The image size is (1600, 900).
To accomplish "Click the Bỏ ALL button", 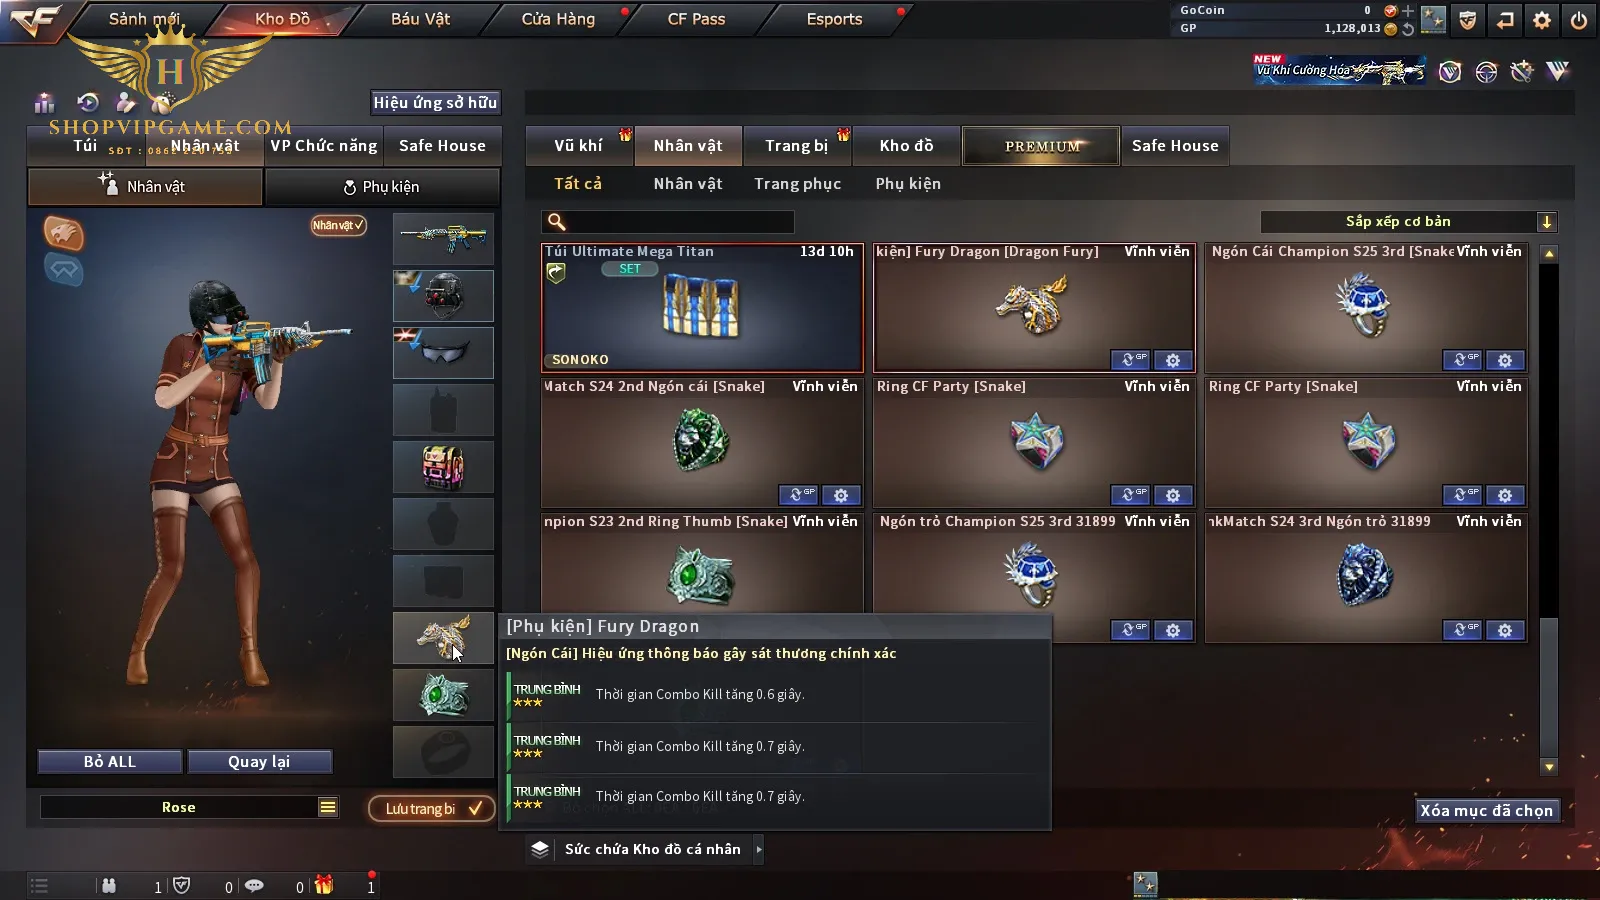I will [110, 762].
